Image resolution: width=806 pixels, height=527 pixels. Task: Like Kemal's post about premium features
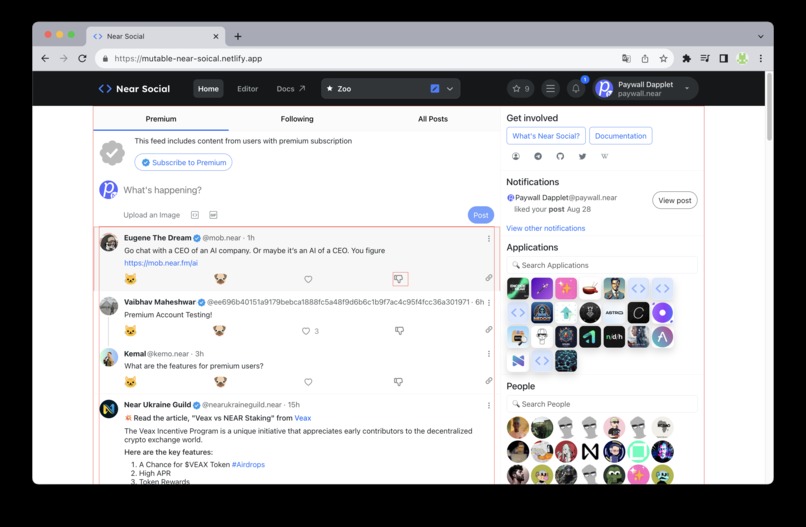308,382
